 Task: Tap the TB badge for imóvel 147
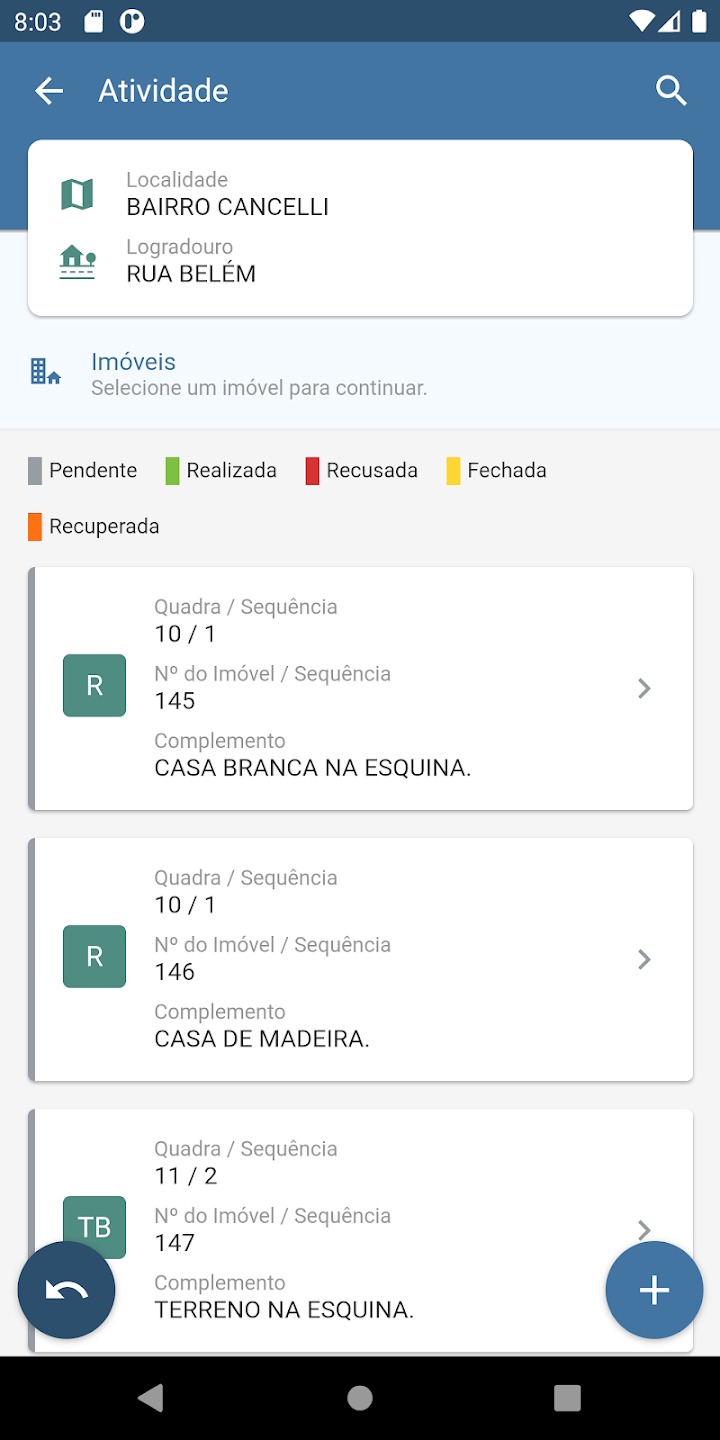point(94,1226)
